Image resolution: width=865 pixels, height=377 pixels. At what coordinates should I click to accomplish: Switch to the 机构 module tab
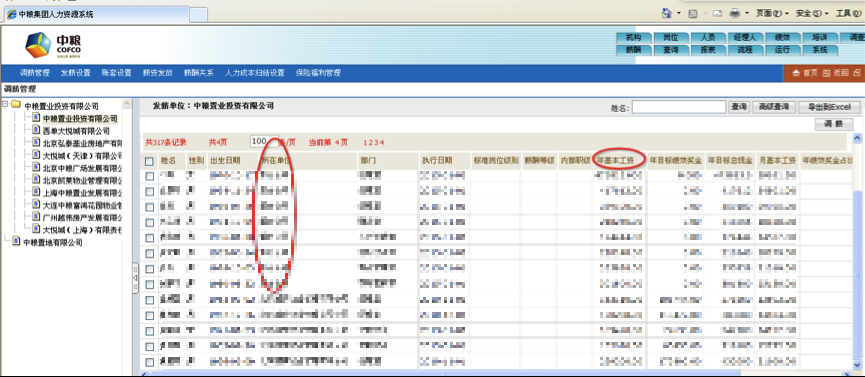click(x=633, y=38)
